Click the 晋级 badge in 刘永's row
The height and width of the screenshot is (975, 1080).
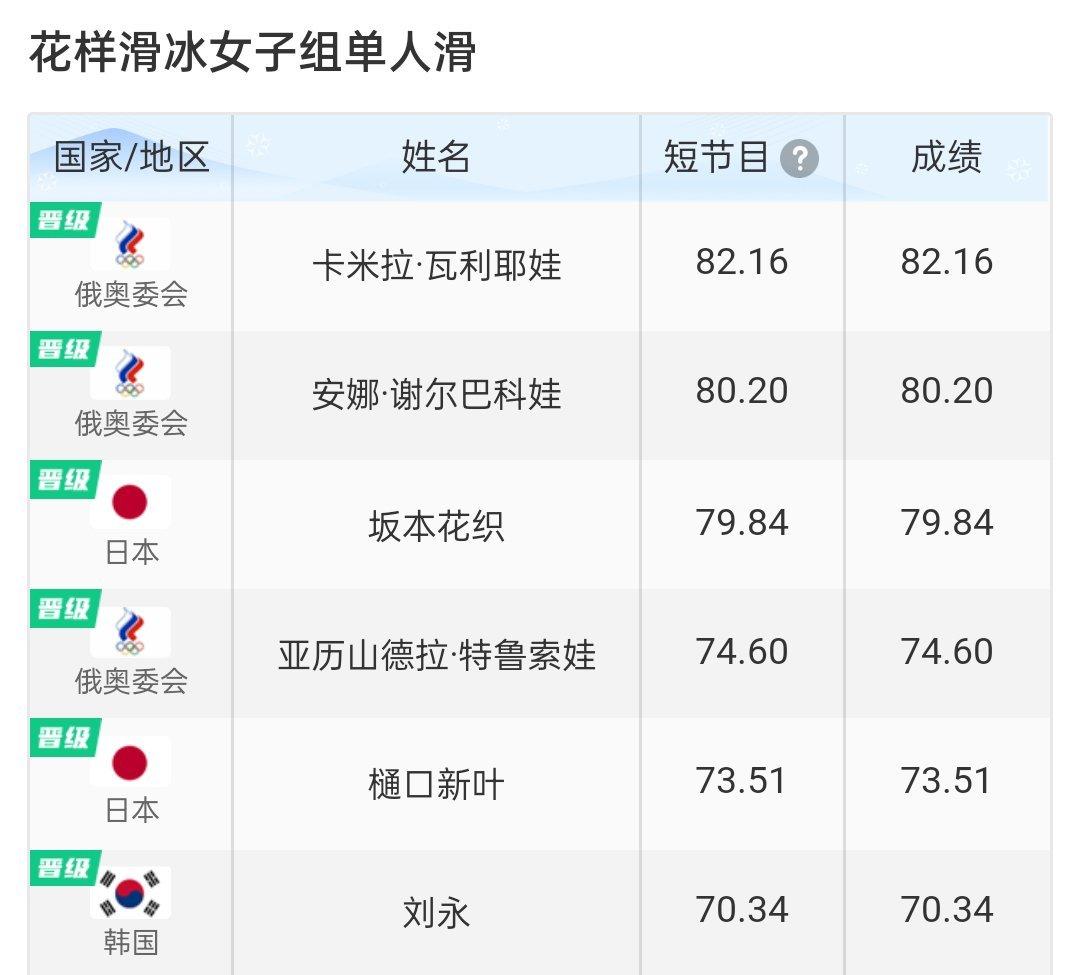click(65, 868)
